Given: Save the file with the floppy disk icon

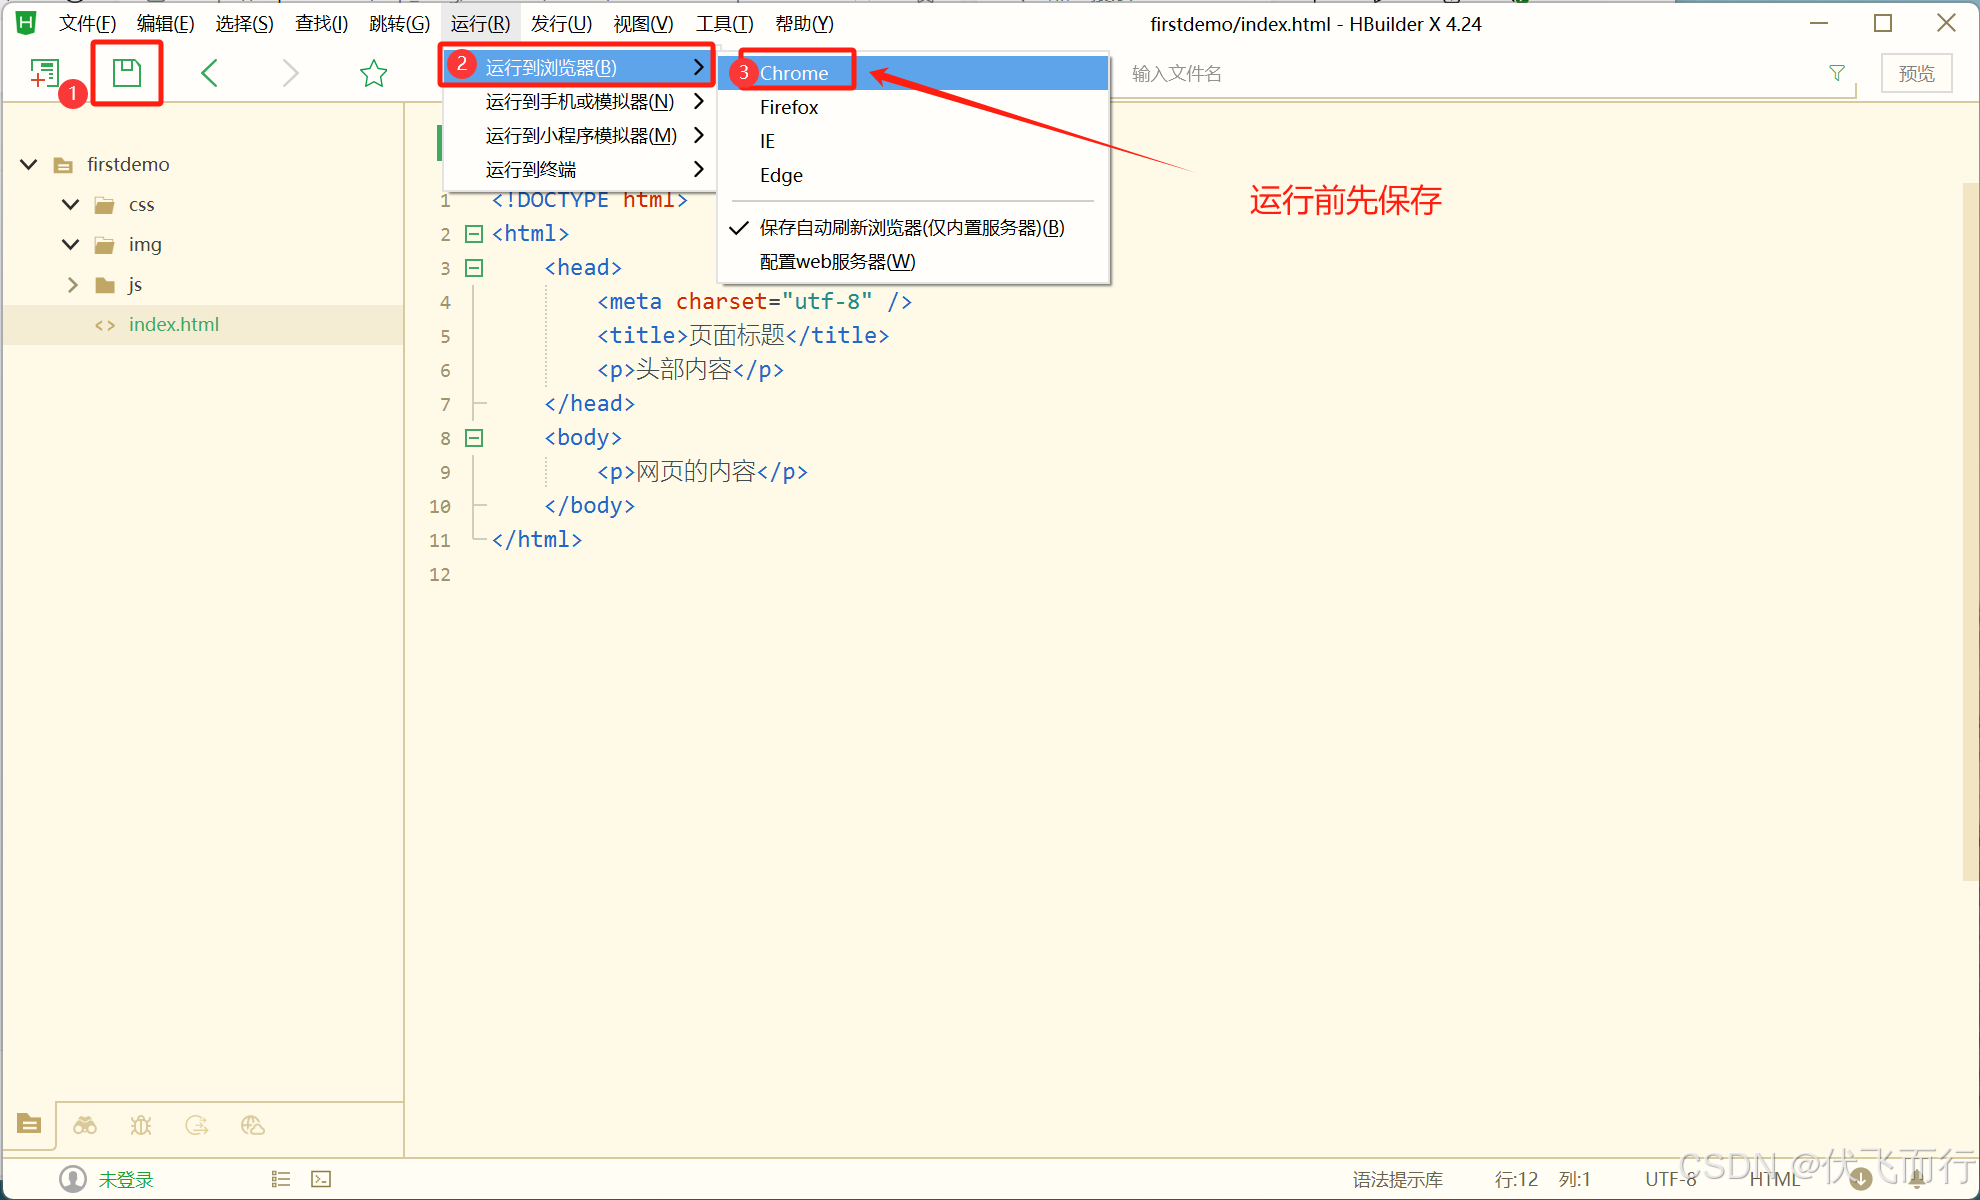Looking at the screenshot, I should [x=126, y=71].
